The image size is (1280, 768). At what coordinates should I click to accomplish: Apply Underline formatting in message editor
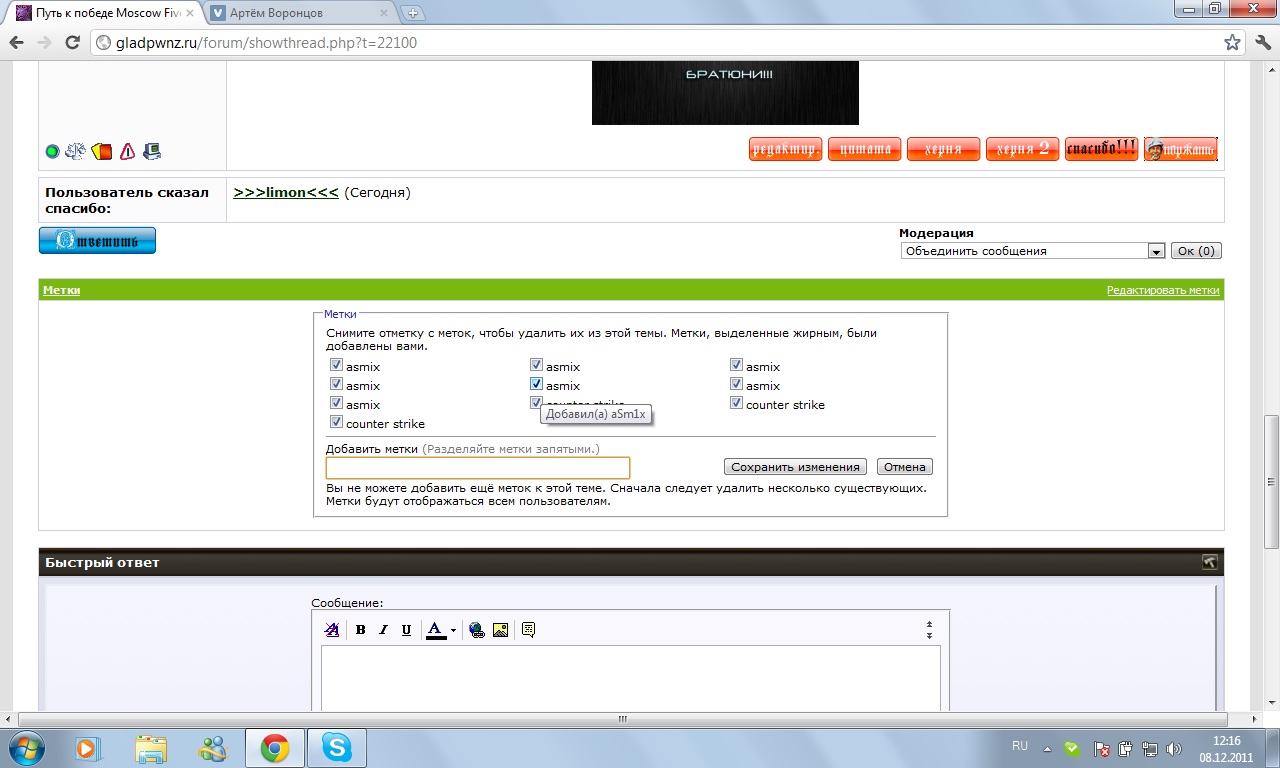coord(406,630)
